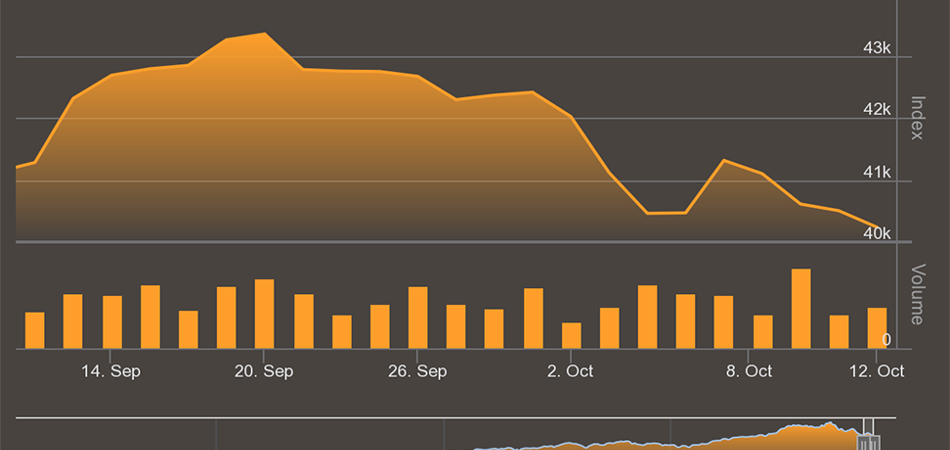The width and height of the screenshot is (950, 450).
Task: Click the shortest volume bar at 2. Oct
Action: (x=572, y=336)
